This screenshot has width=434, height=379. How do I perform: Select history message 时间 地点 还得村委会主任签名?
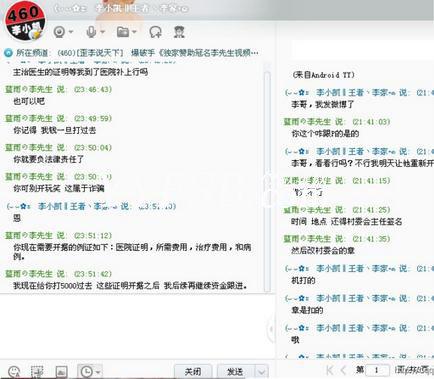point(347,222)
